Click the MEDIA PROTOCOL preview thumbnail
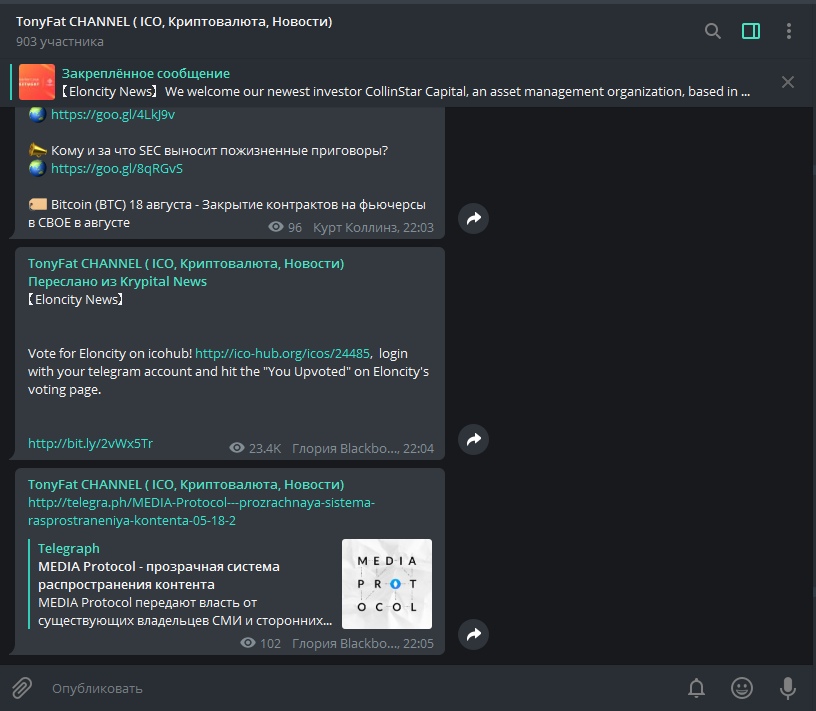The image size is (816, 711). 387,583
